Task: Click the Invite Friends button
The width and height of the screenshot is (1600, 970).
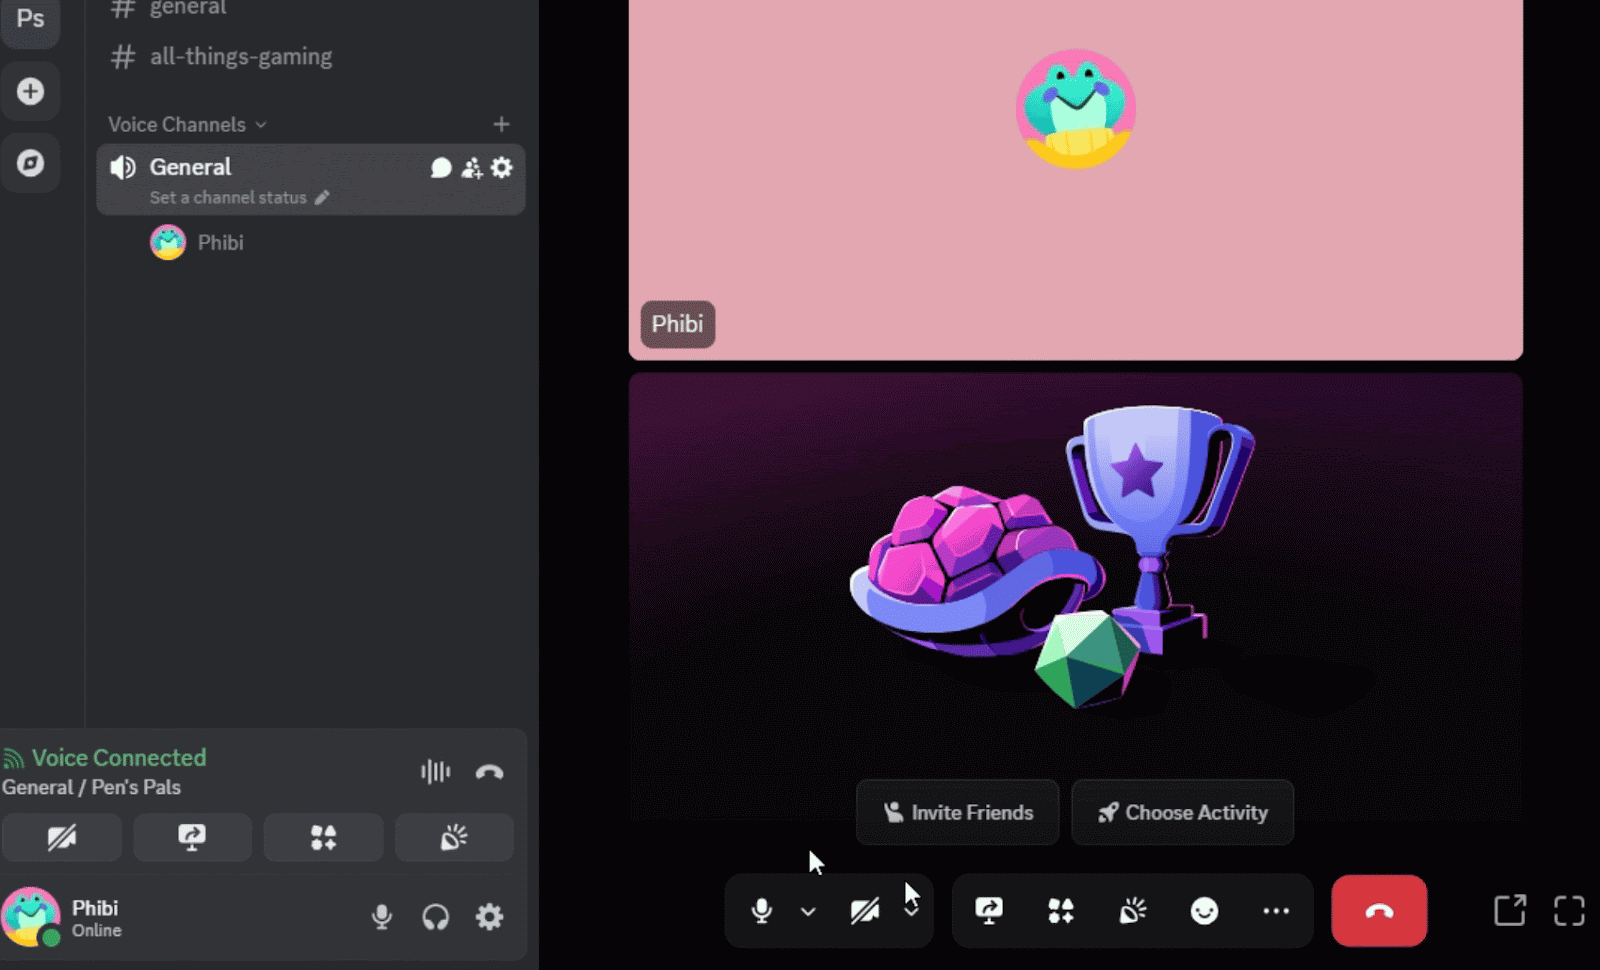Action: point(956,812)
